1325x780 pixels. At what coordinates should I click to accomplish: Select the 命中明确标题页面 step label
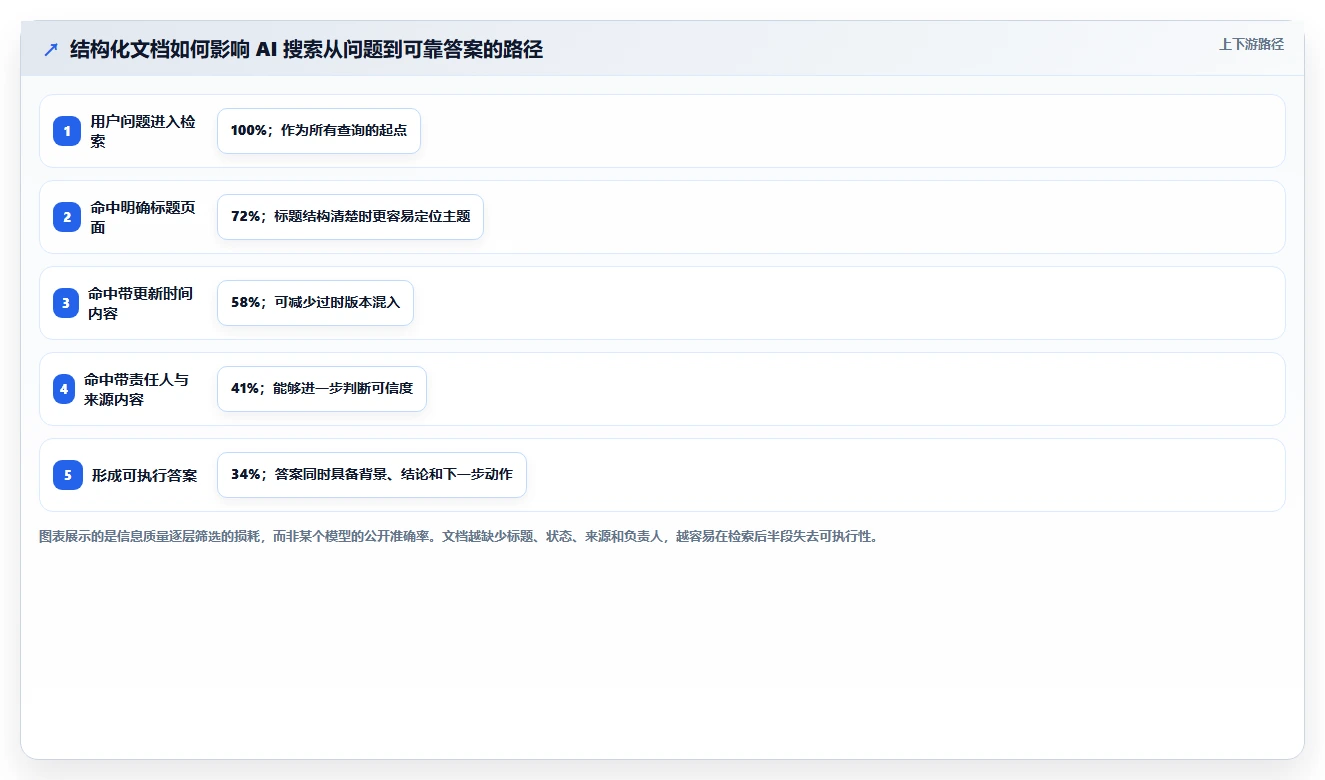point(143,217)
